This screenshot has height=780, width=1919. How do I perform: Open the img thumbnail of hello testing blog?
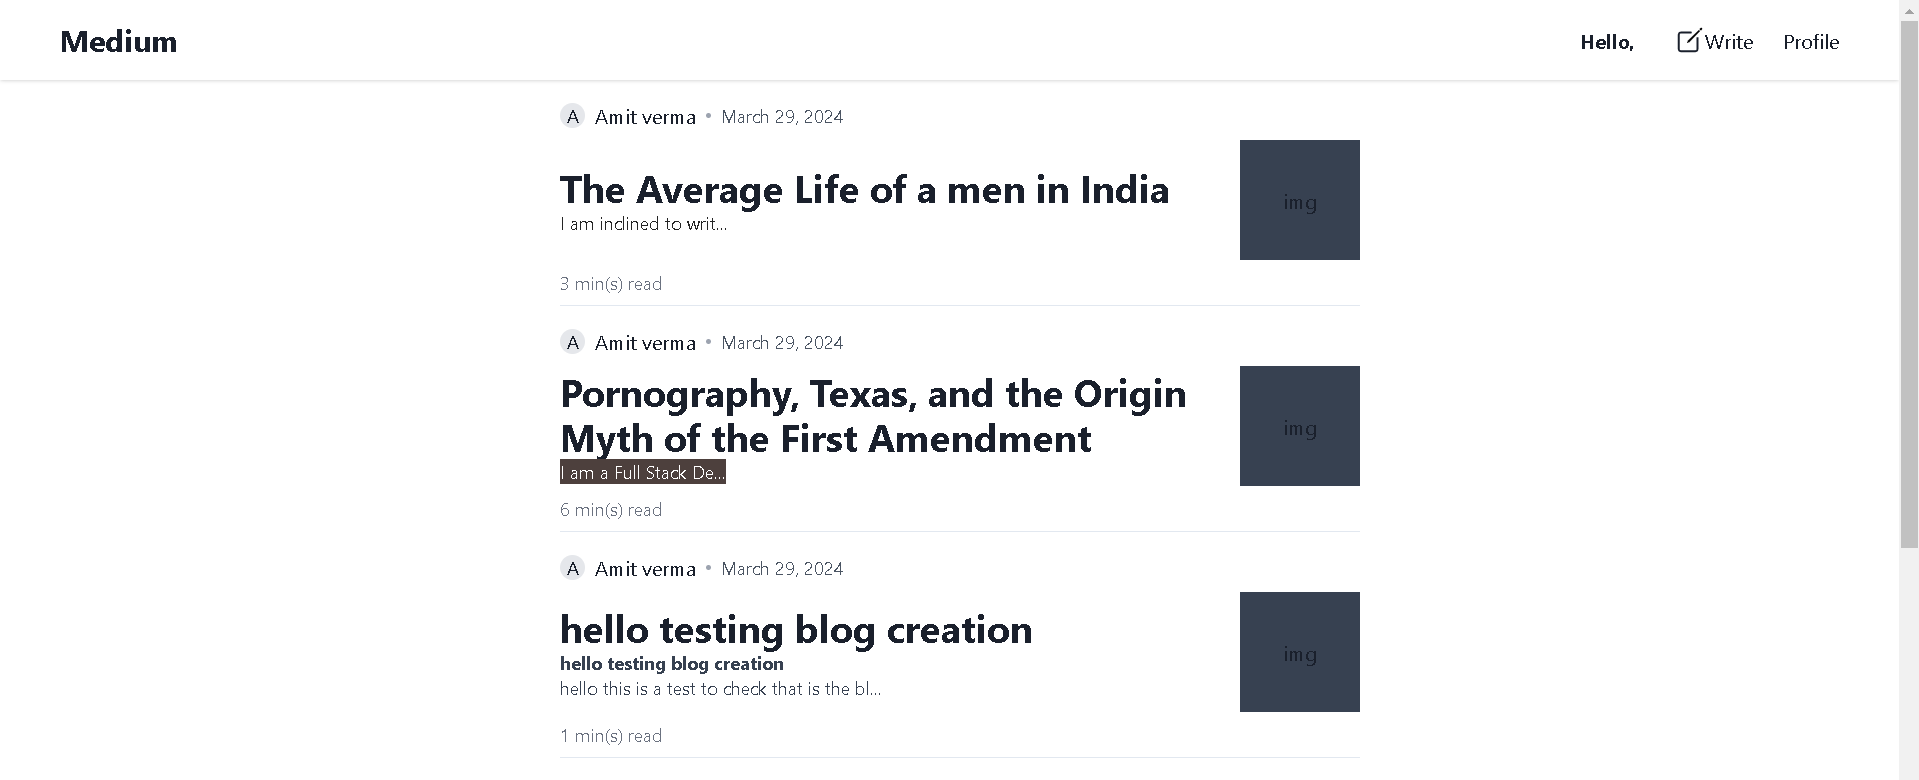1299,651
